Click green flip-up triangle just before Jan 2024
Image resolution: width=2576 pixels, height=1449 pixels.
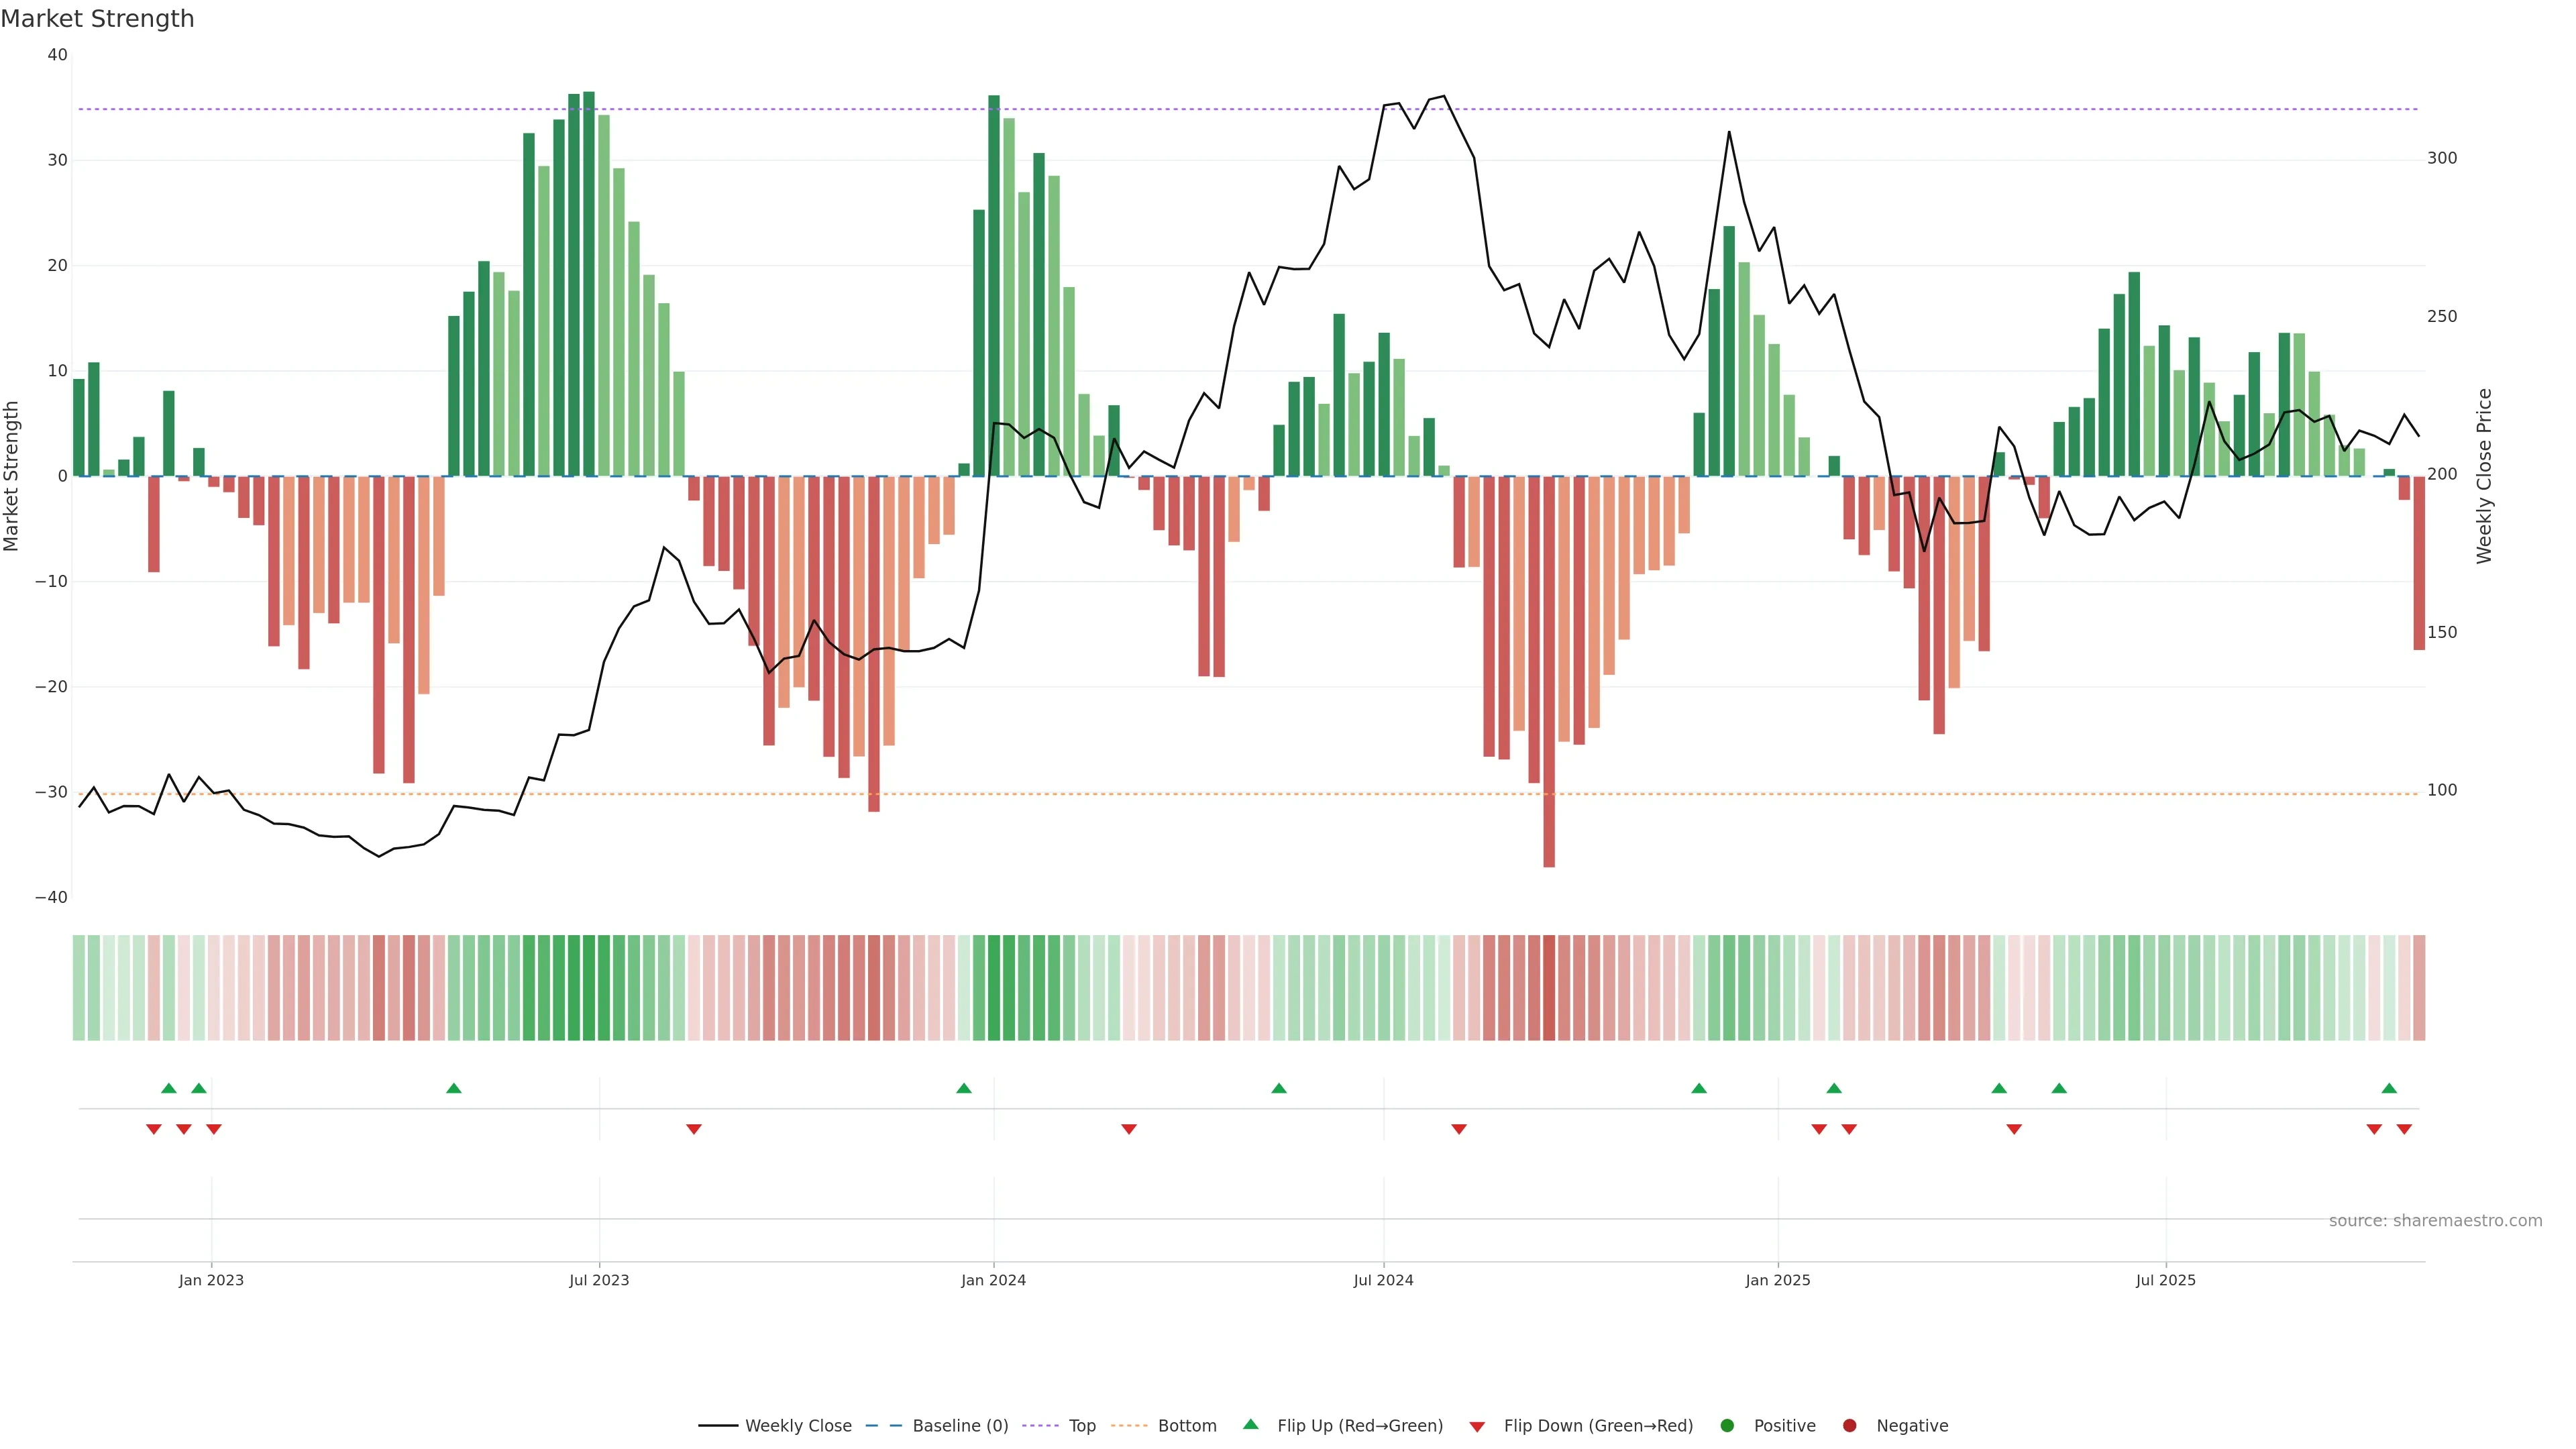coord(964,1088)
